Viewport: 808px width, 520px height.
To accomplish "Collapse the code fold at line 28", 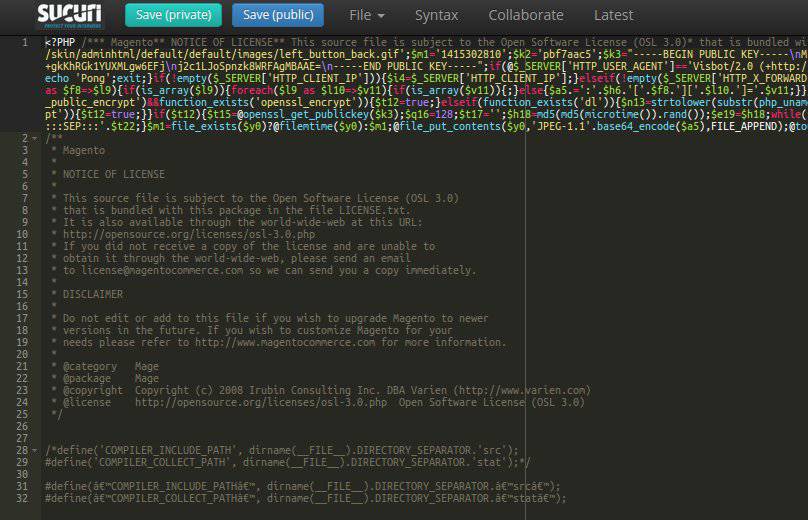I will pos(35,450).
